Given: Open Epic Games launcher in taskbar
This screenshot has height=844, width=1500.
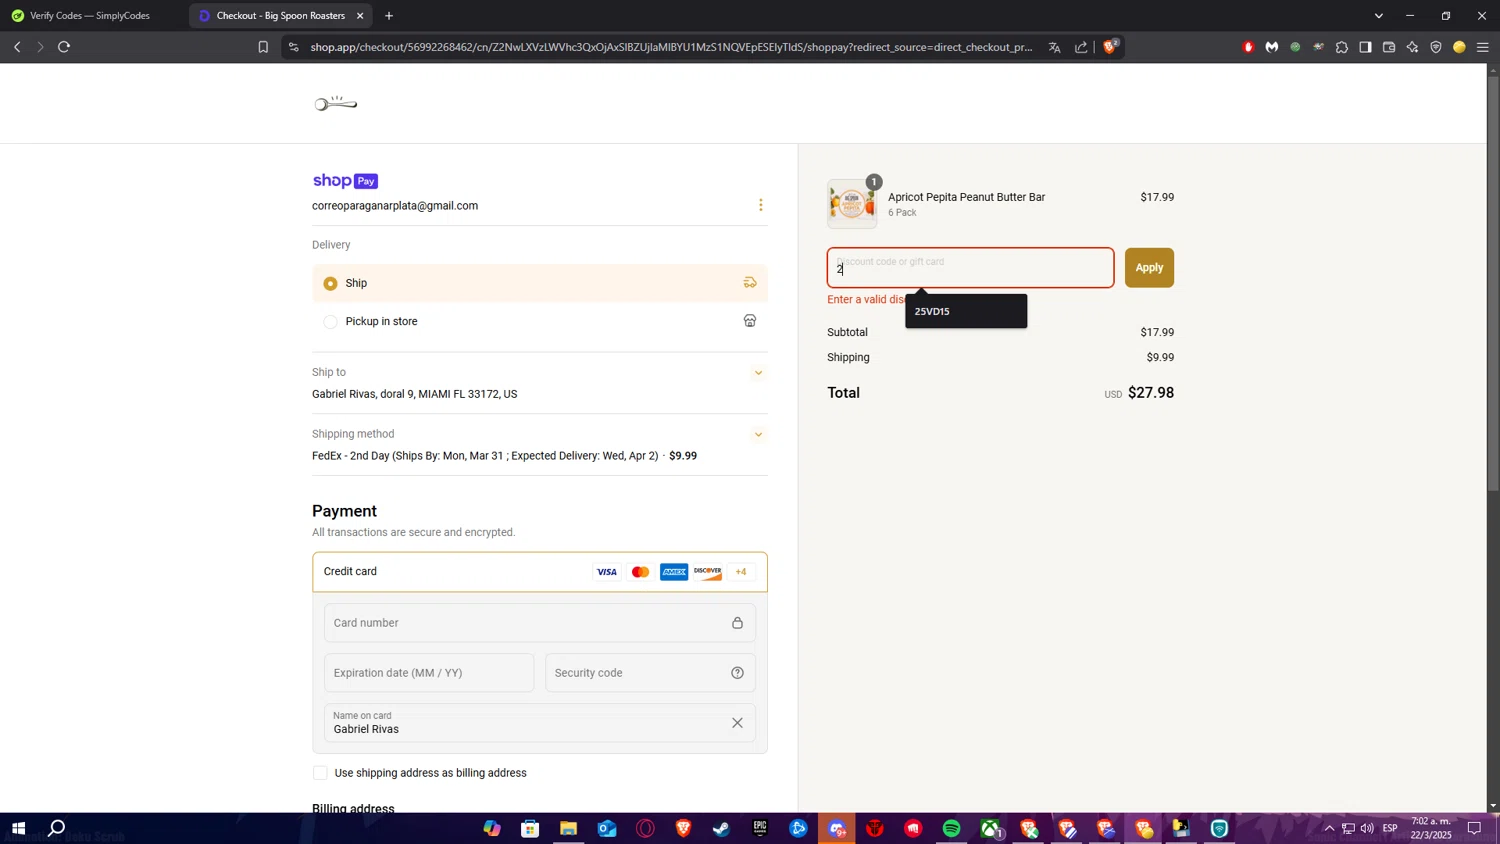Looking at the screenshot, I should pos(760,829).
